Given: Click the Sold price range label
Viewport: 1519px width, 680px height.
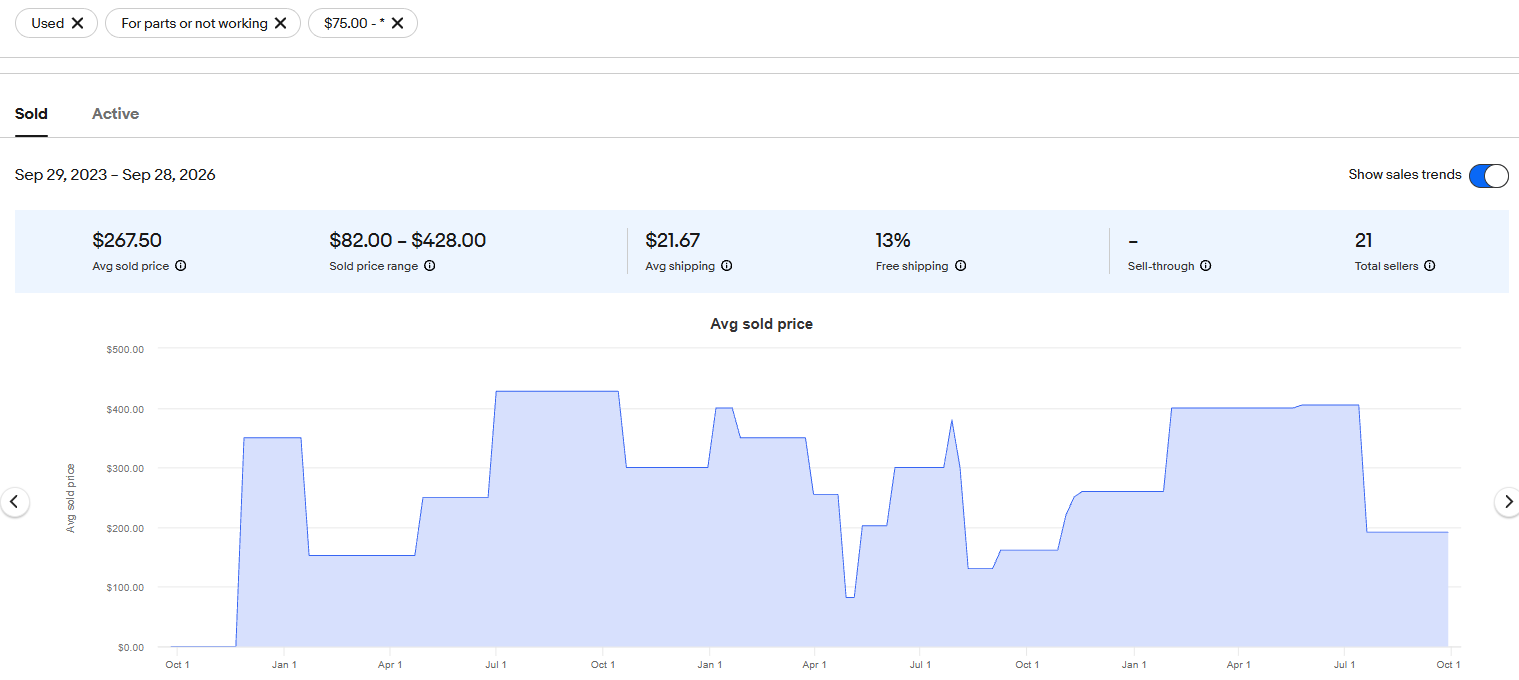Looking at the screenshot, I should tap(374, 266).
